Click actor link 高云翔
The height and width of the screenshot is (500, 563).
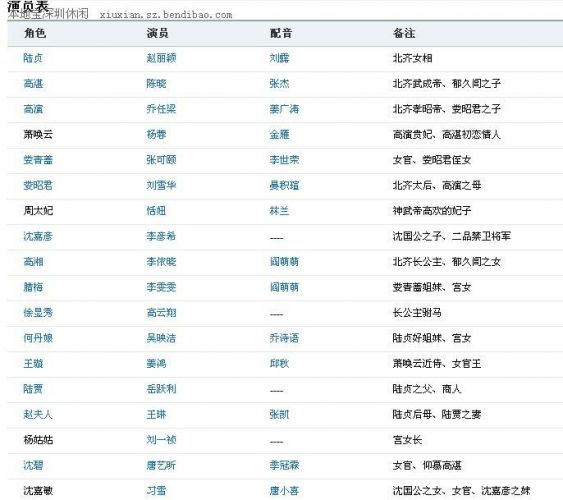pos(161,313)
